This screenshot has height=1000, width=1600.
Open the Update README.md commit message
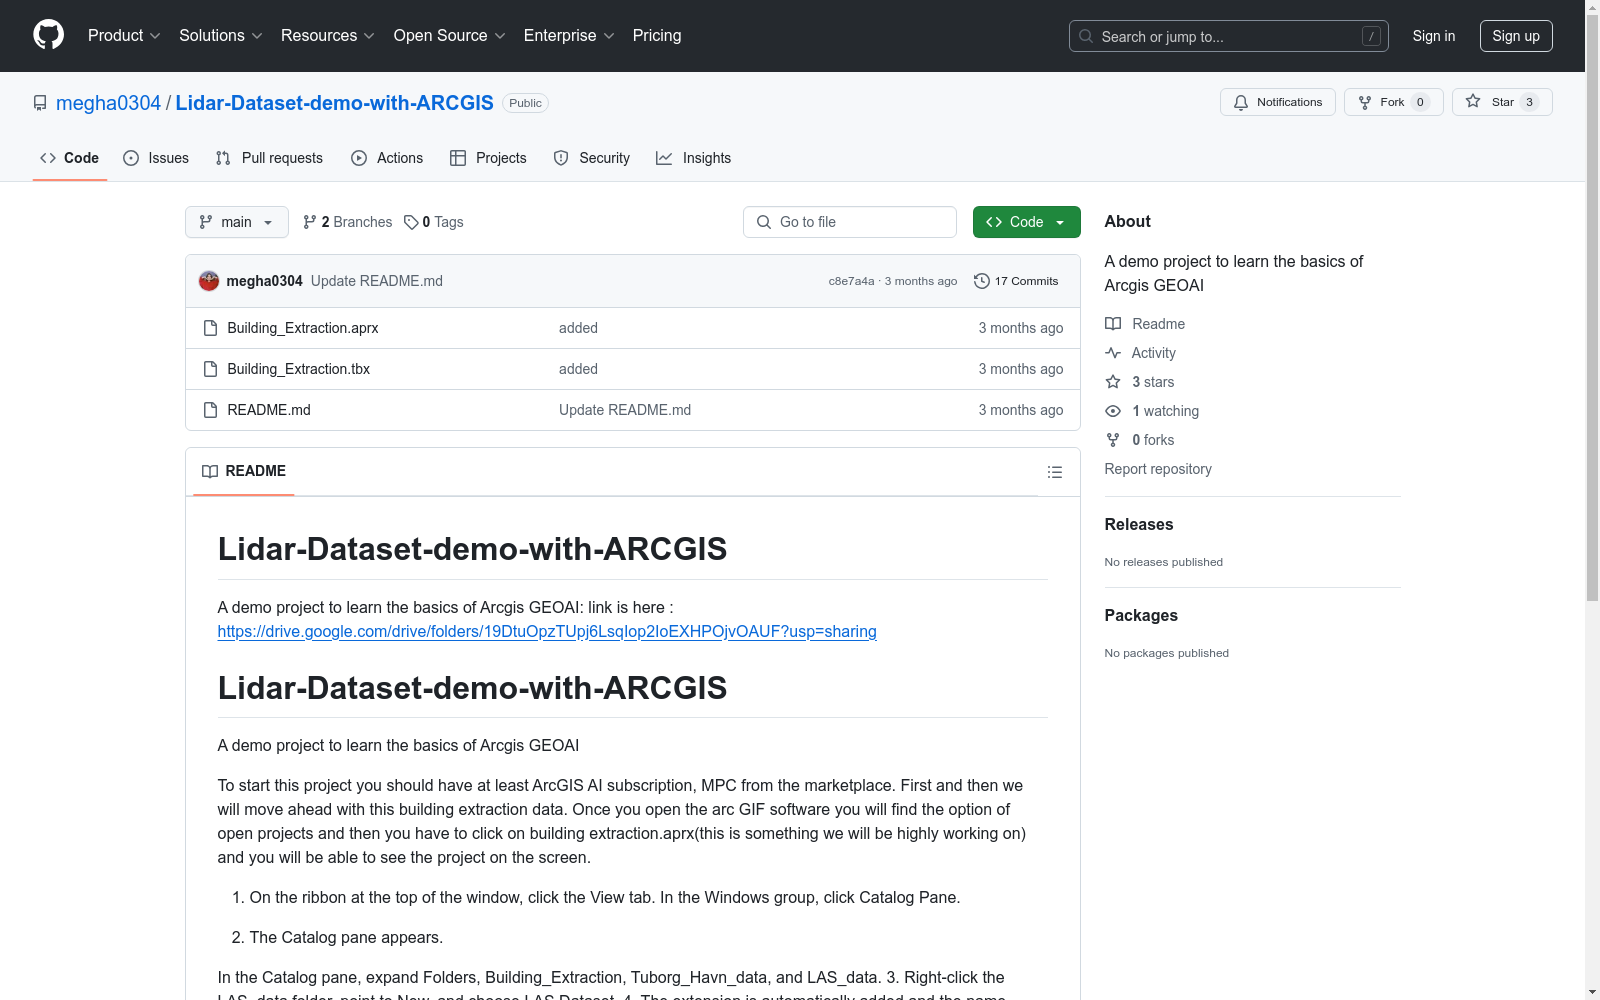point(377,281)
